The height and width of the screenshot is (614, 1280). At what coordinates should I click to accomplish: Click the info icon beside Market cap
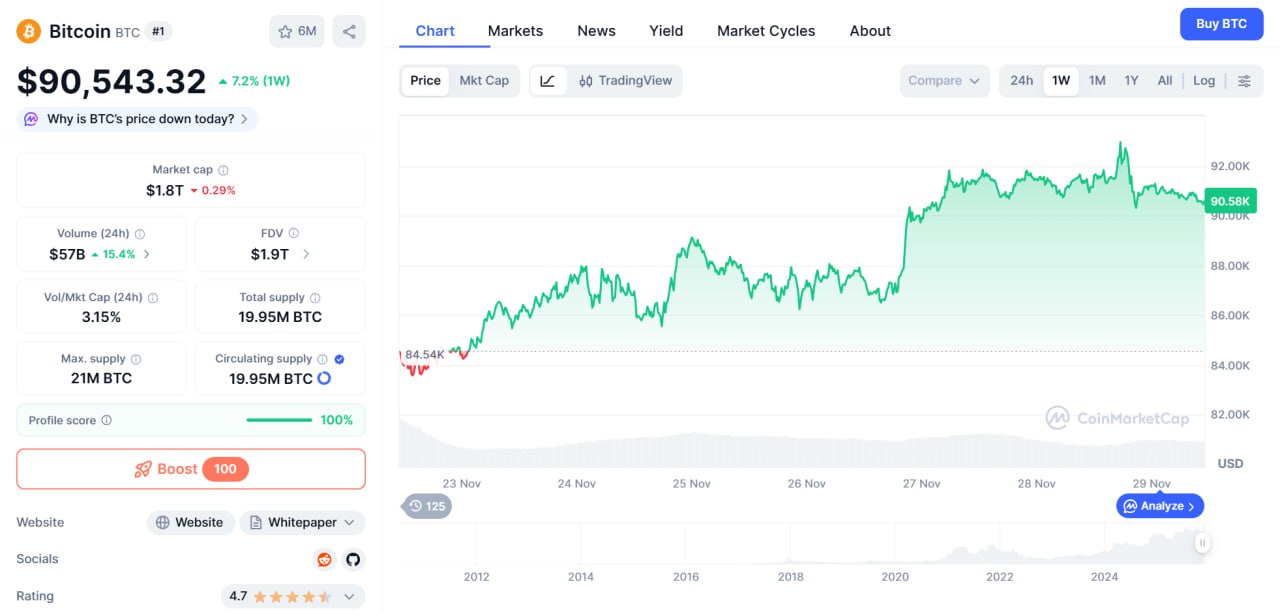pos(223,170)
